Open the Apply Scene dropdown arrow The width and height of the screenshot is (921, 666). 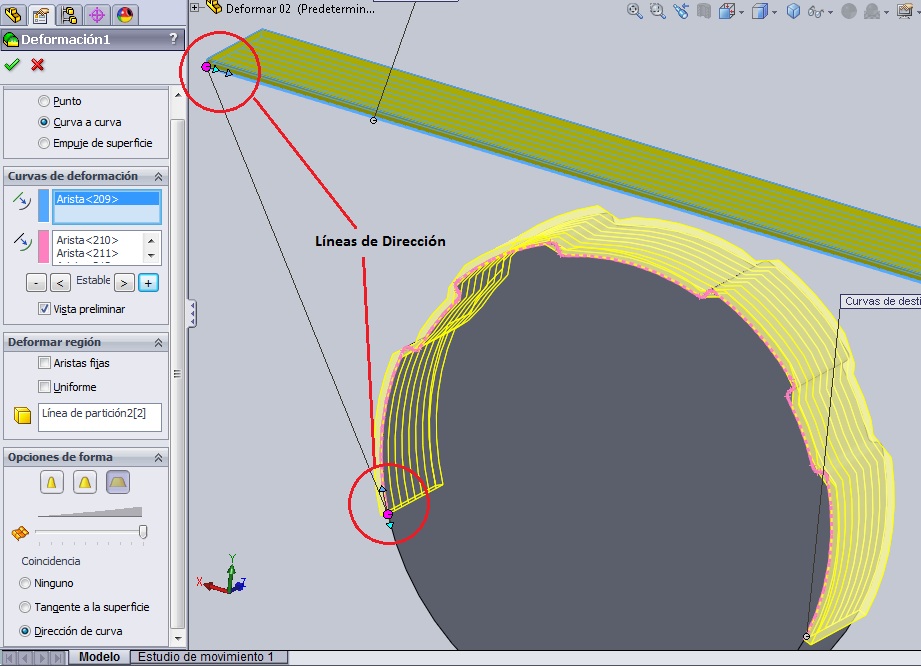click(886, 12)
